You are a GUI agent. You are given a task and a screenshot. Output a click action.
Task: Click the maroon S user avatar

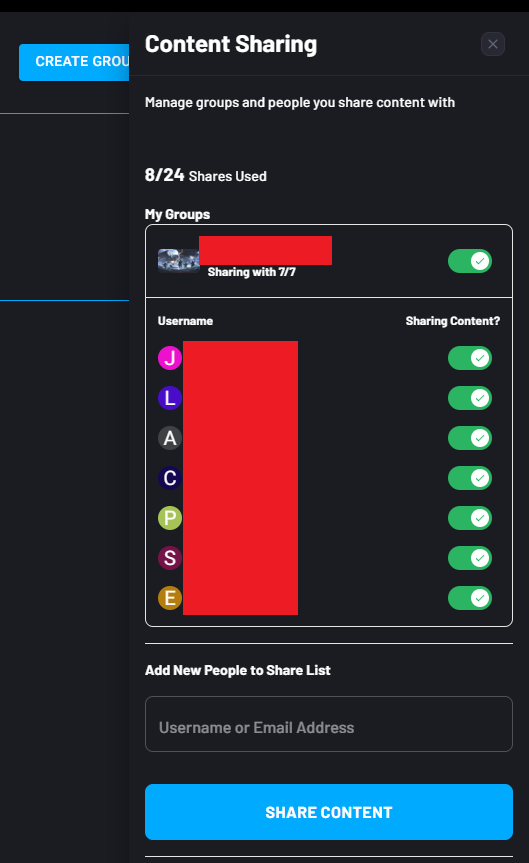(x=170, y=558)
